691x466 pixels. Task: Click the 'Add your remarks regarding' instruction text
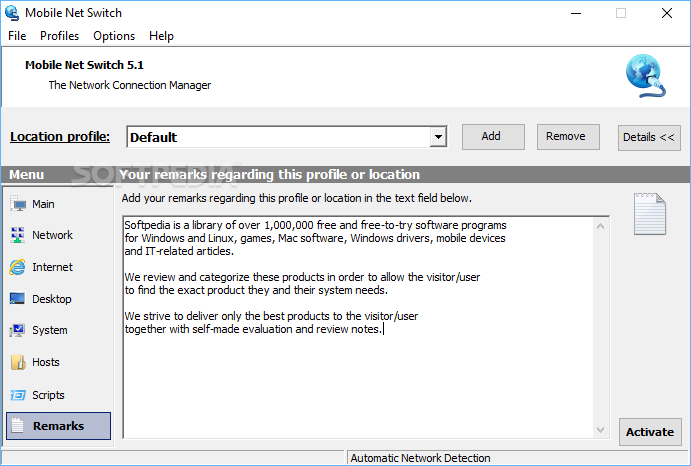pos(297,198)
